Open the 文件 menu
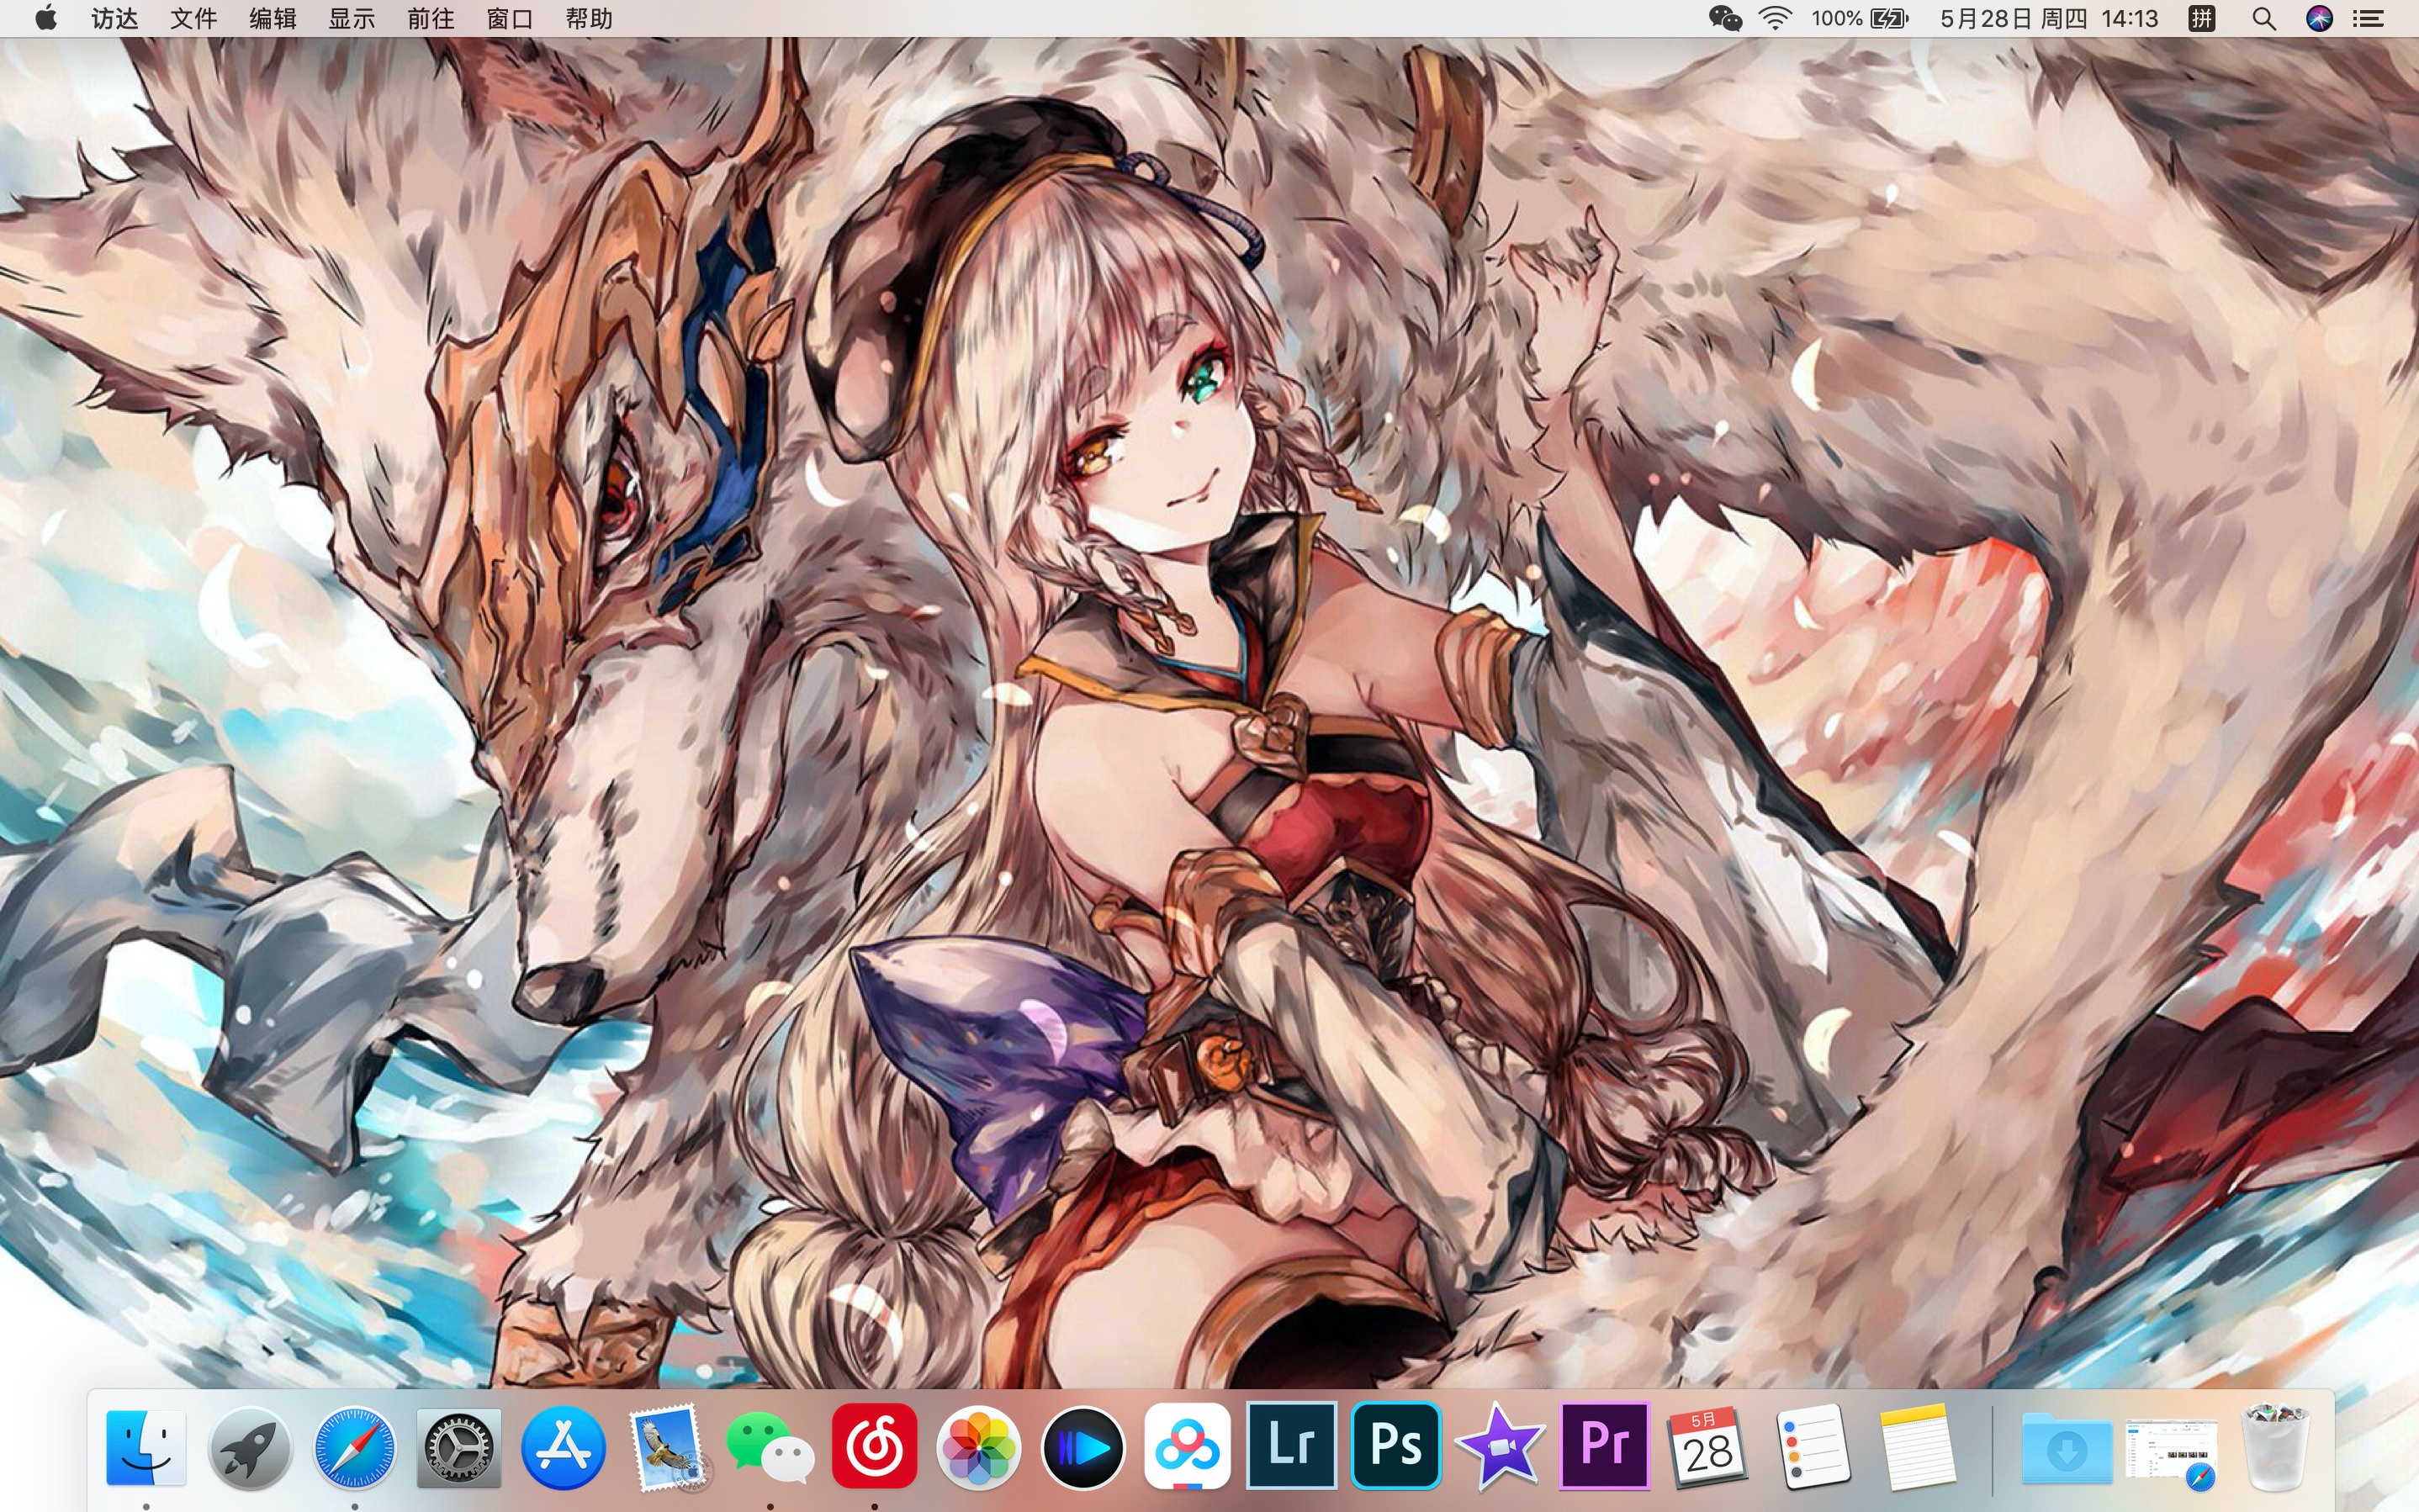 click(x=193, y=18)
